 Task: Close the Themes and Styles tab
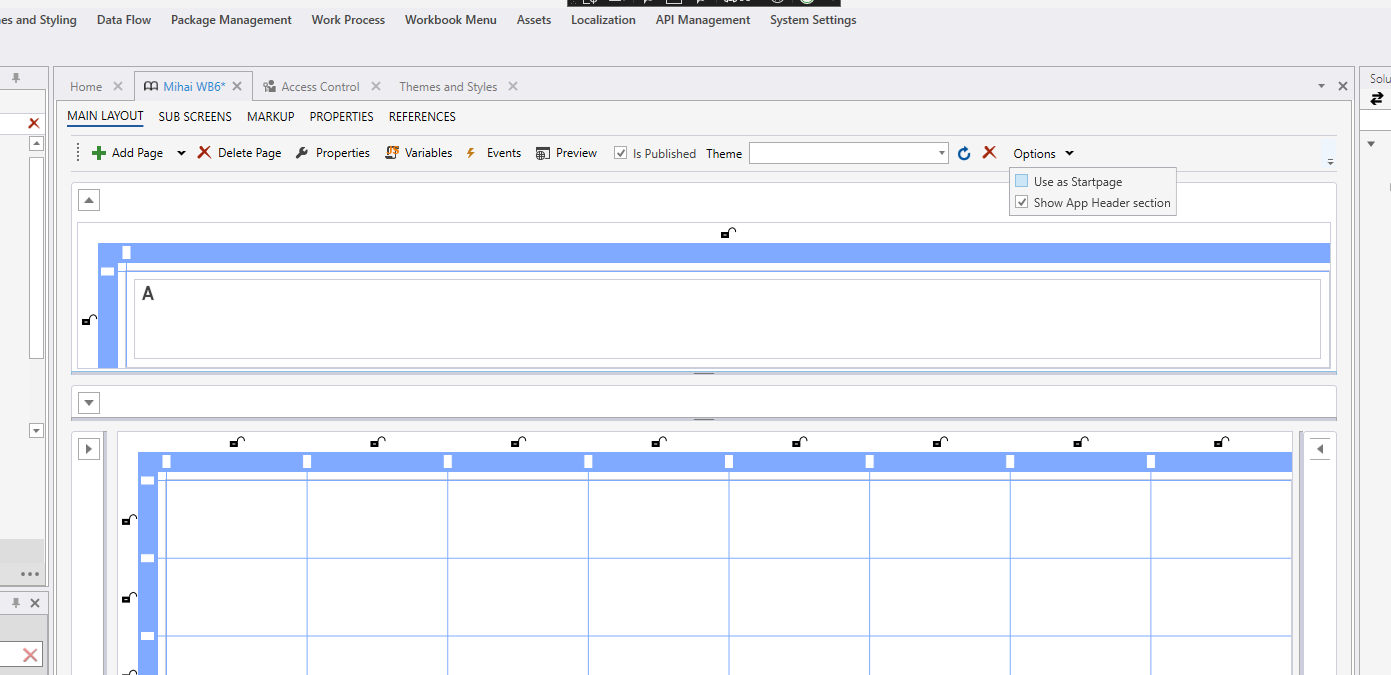click(x=513, y=87)
